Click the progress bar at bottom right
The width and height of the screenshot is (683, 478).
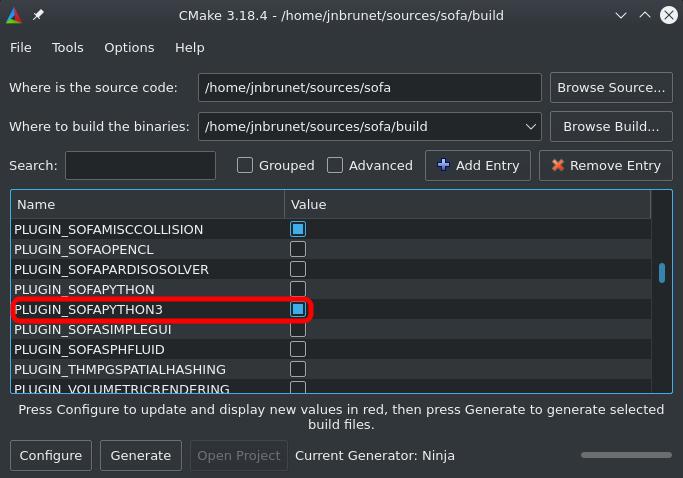[626, 455]
